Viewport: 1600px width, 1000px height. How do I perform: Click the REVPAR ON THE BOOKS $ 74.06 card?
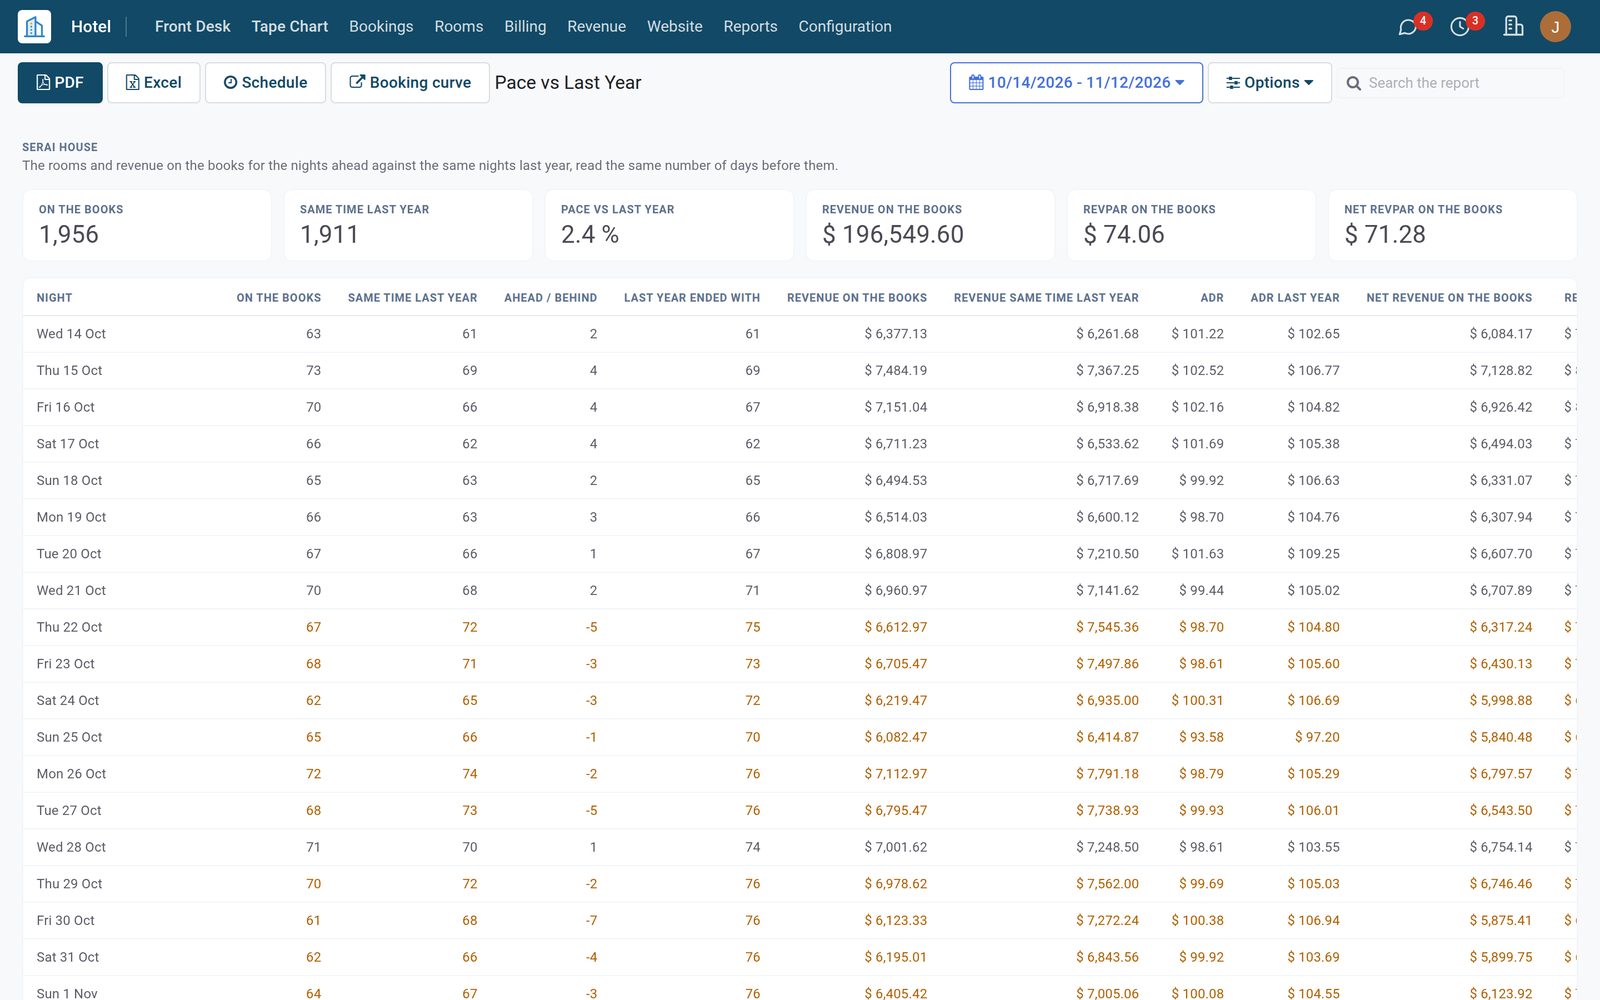(1191, 225)
